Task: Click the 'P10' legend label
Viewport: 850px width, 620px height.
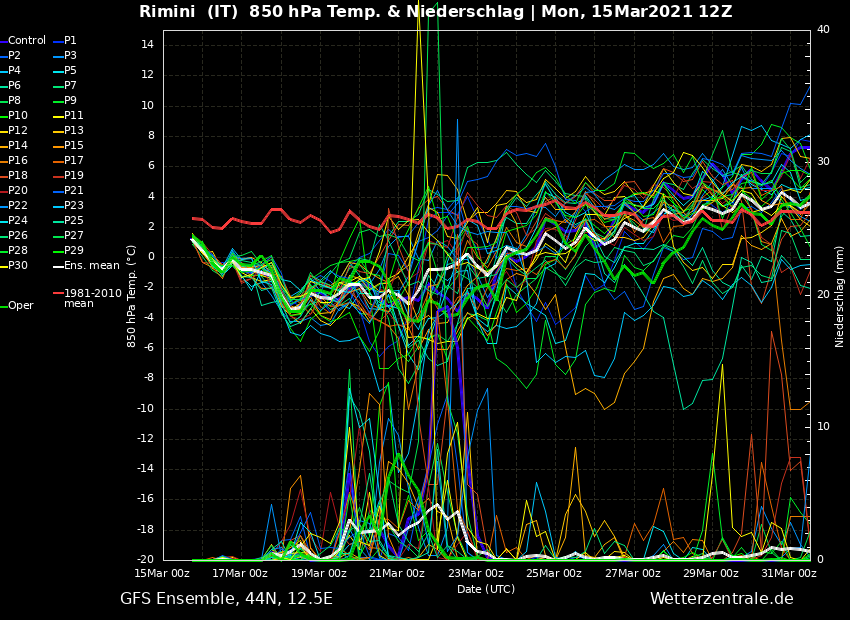Action: pyautogui.click(x=17, y=115)
